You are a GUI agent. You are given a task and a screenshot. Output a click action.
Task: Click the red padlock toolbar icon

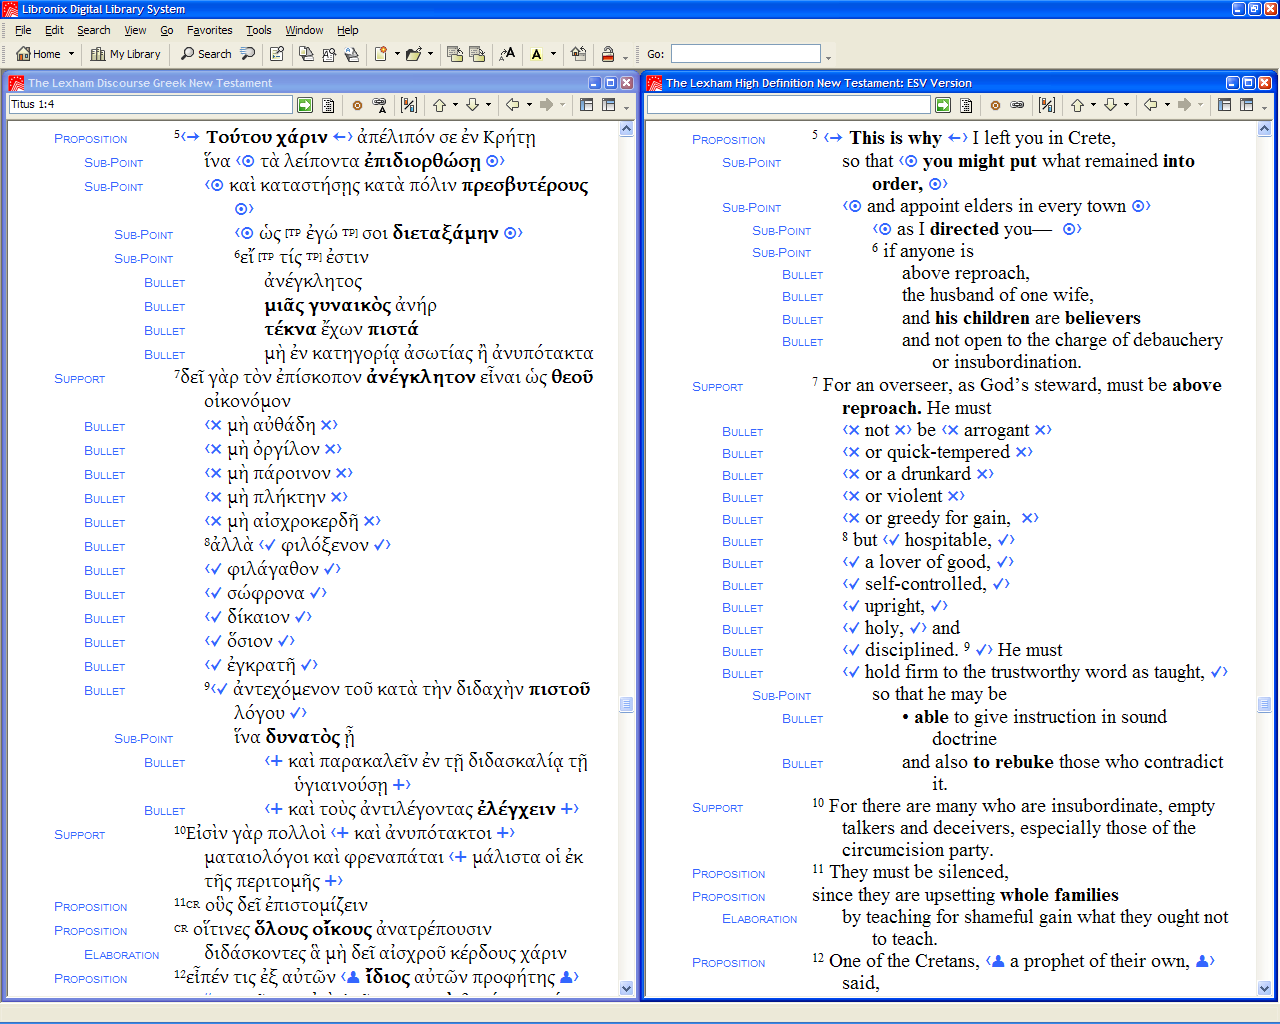[x=607, y=54]
